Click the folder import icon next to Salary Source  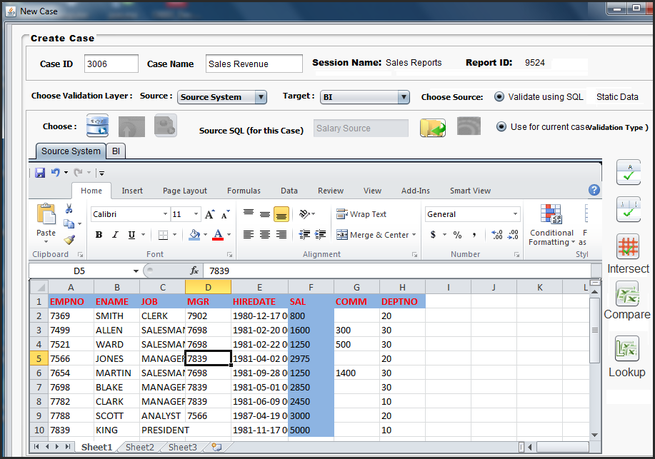click(433, 127)
